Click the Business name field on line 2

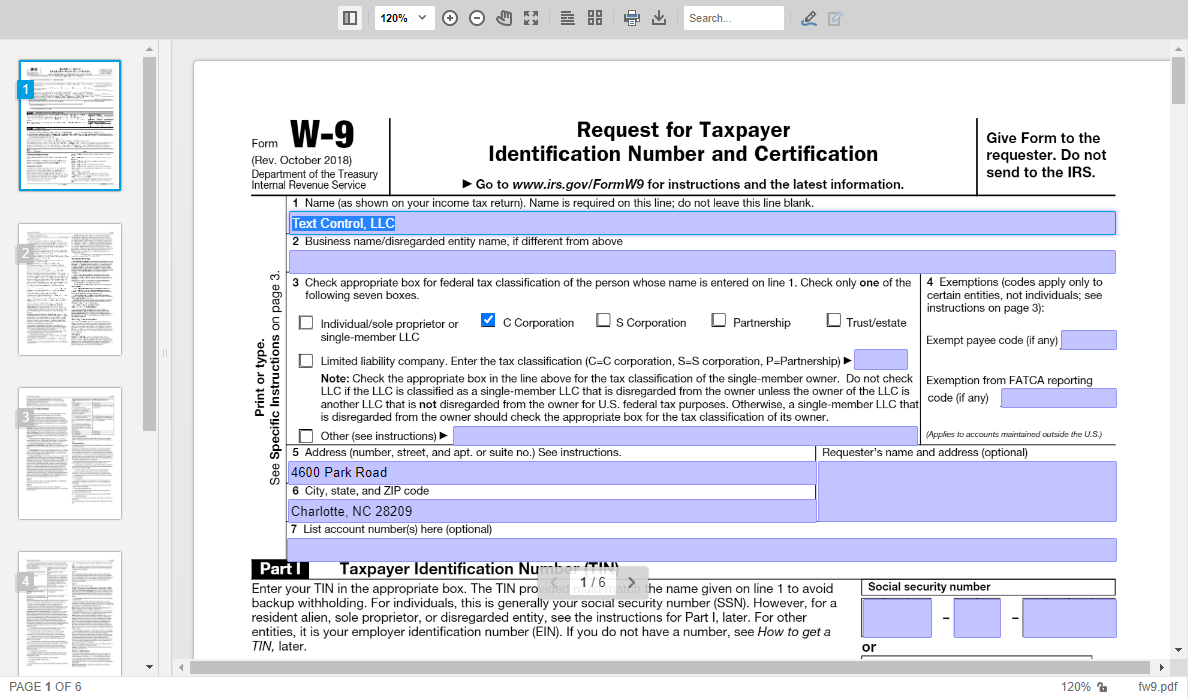pyautogui.click(x=702, y=261)
